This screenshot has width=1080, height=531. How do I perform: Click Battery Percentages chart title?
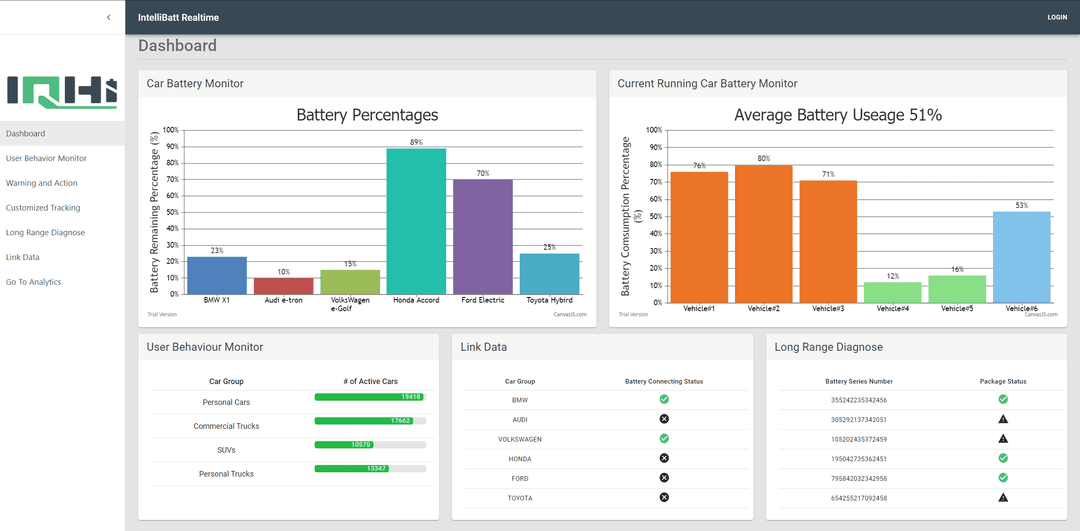click(x=367, y=115)
